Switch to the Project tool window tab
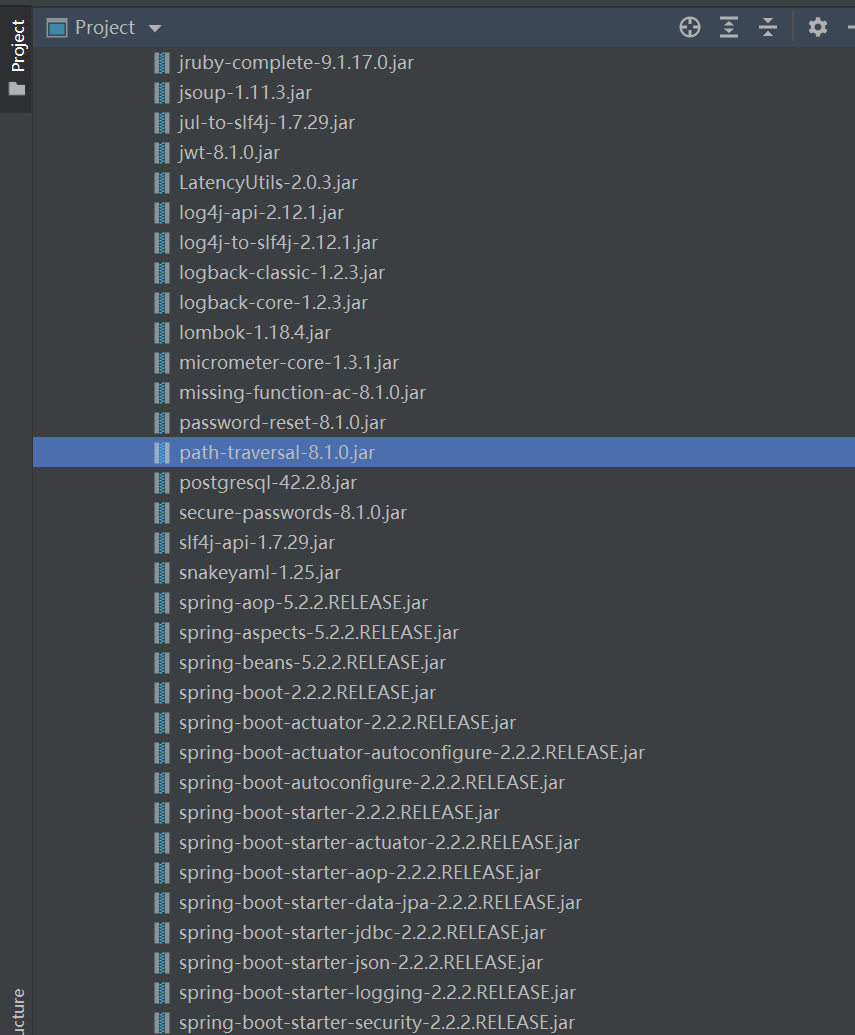This screenshot has width=855, height=1035. point(17,57)
